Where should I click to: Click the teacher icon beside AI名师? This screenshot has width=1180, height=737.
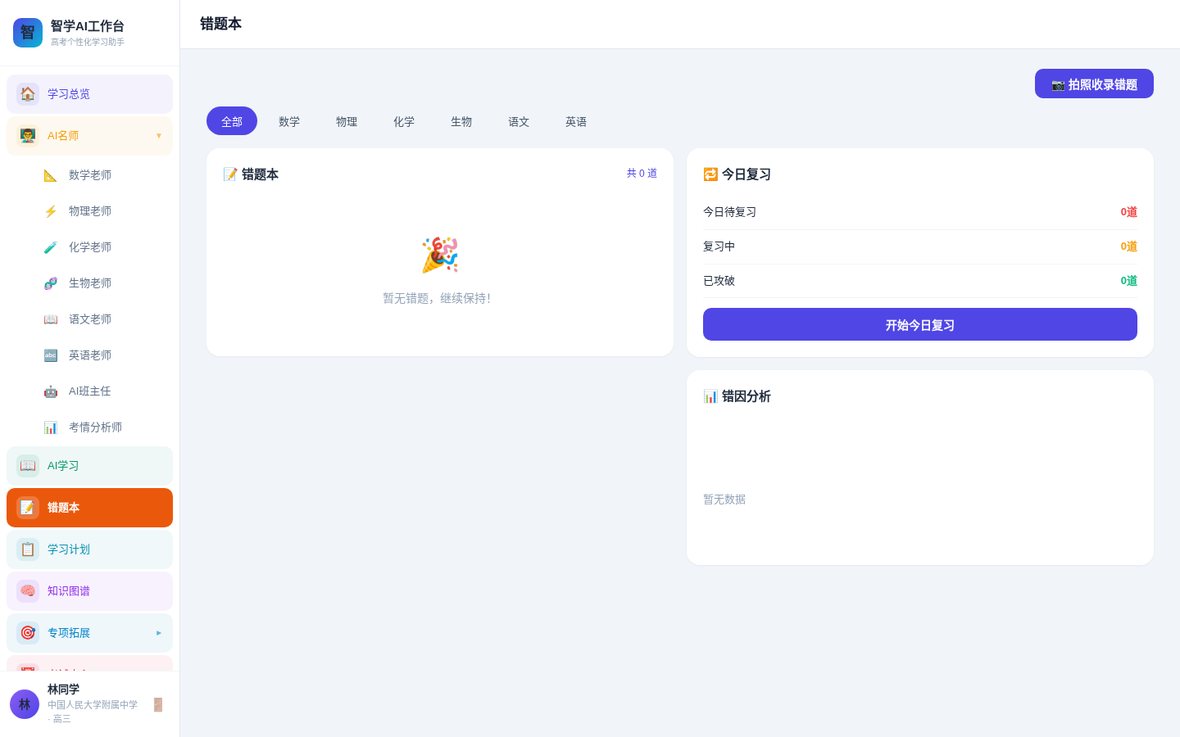(28, 136)
